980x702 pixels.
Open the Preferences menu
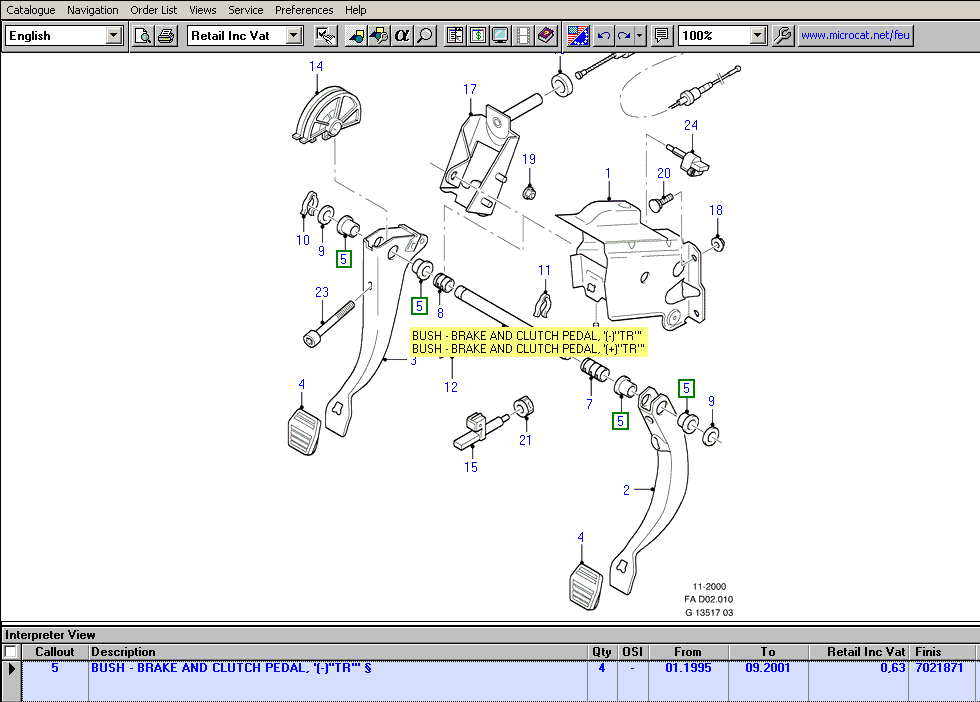[x=304, y=10]
